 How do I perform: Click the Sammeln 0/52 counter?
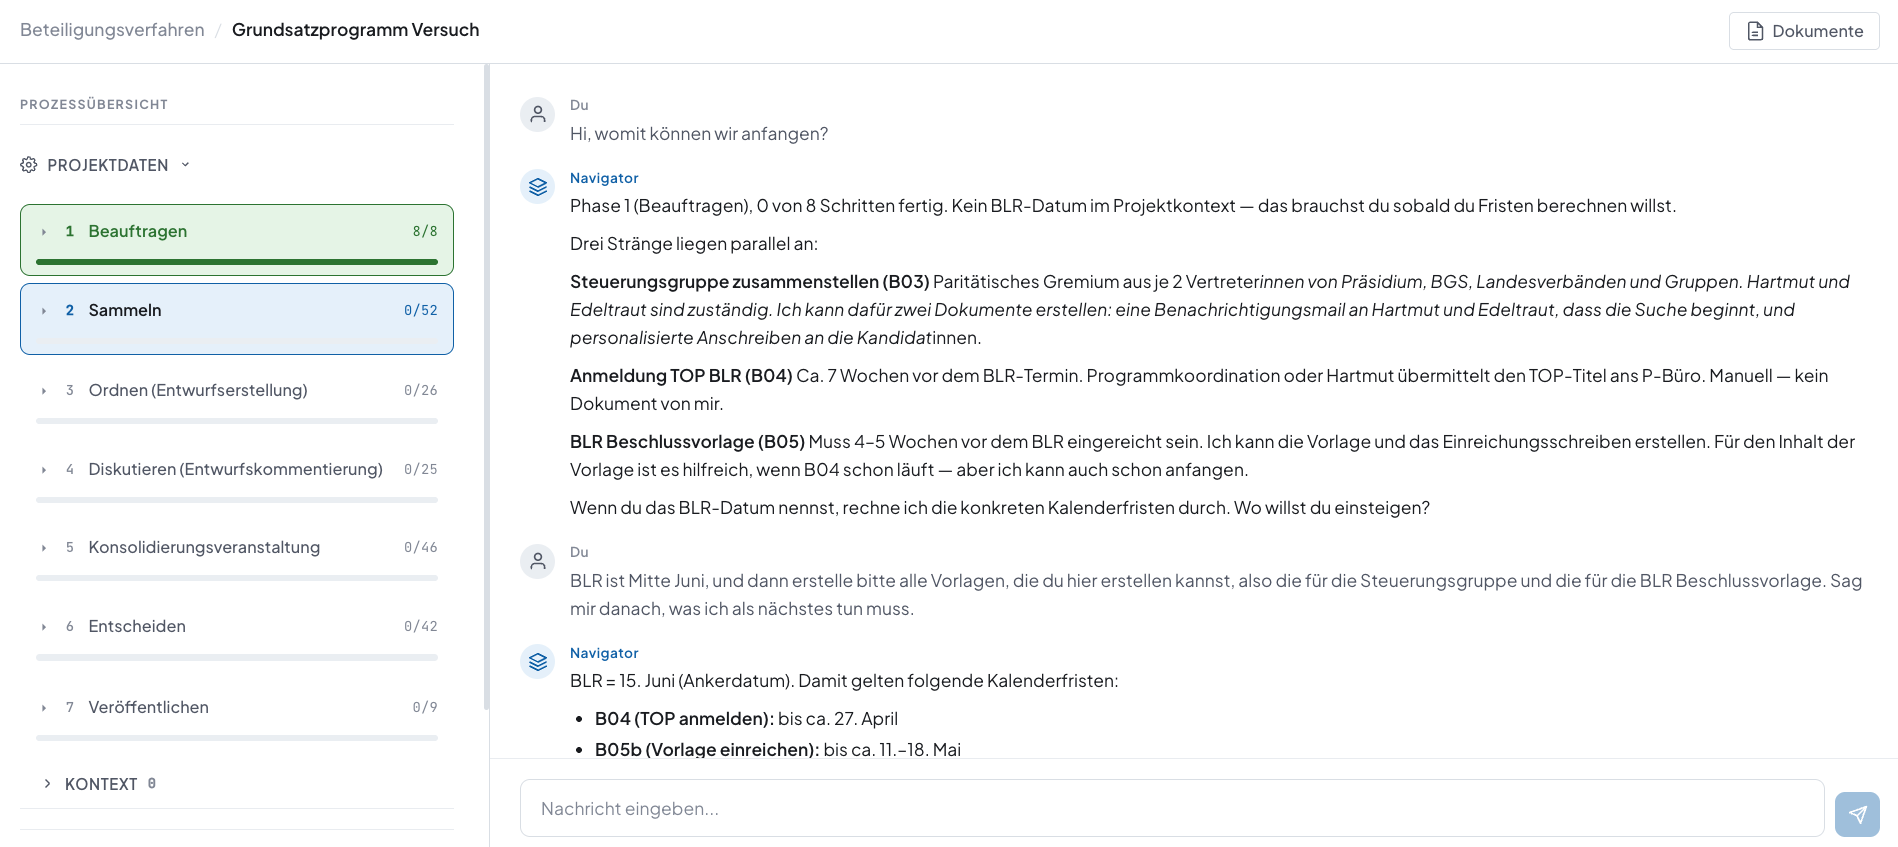421,310
